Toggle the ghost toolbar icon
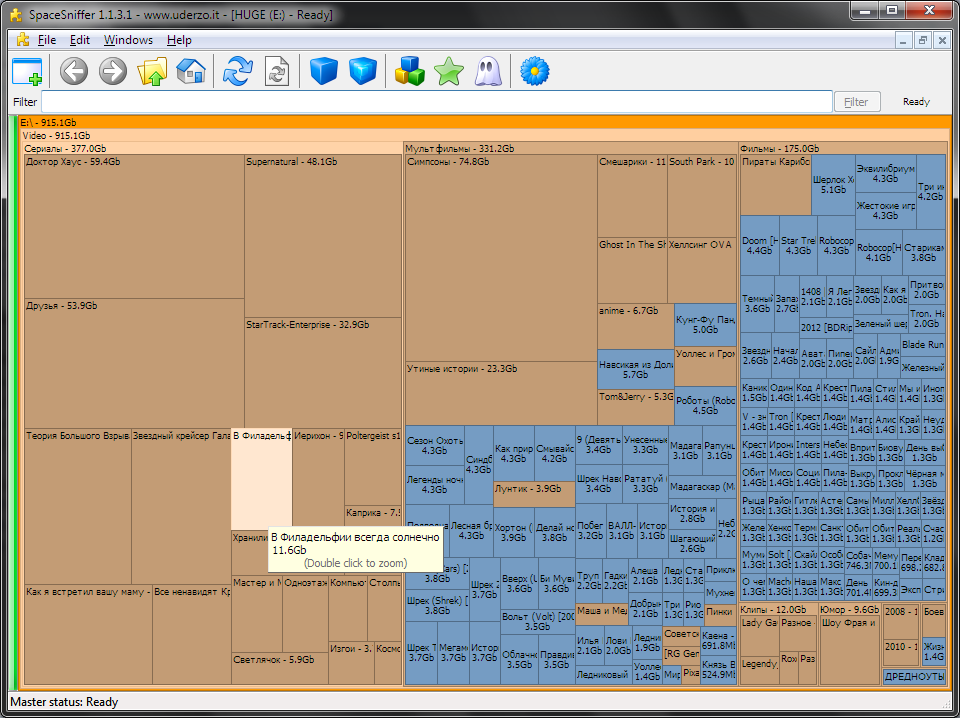The height and width of the screenshot is (718, 960). (487, 71)
